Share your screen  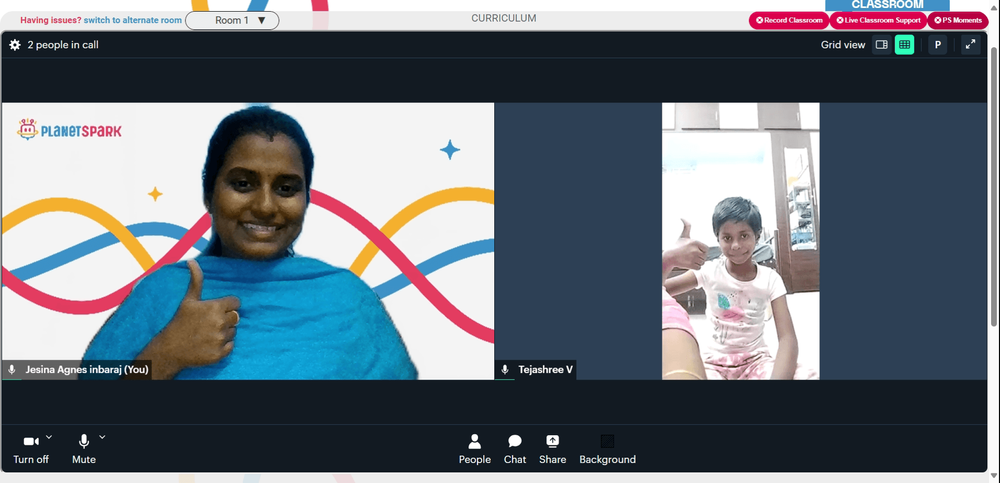pyautogui.click(x=552, y=449)
